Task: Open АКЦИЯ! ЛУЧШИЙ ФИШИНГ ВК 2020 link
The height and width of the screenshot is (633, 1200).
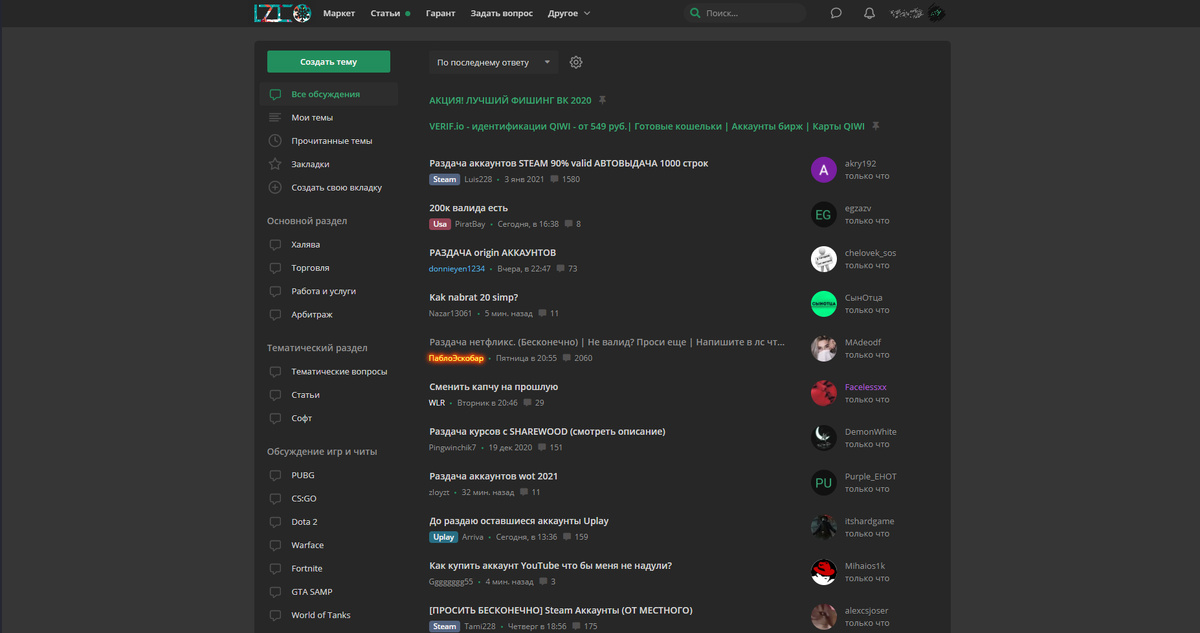Action: click(510, 101)
